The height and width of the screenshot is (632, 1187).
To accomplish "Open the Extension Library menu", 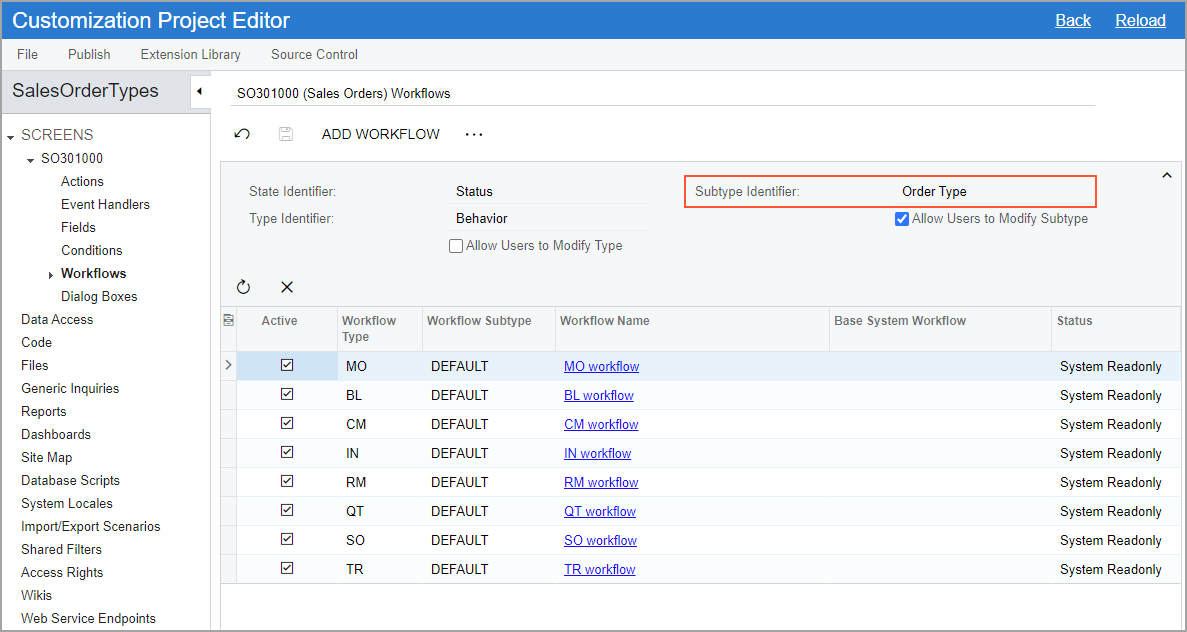I will [x=190, y=54].
